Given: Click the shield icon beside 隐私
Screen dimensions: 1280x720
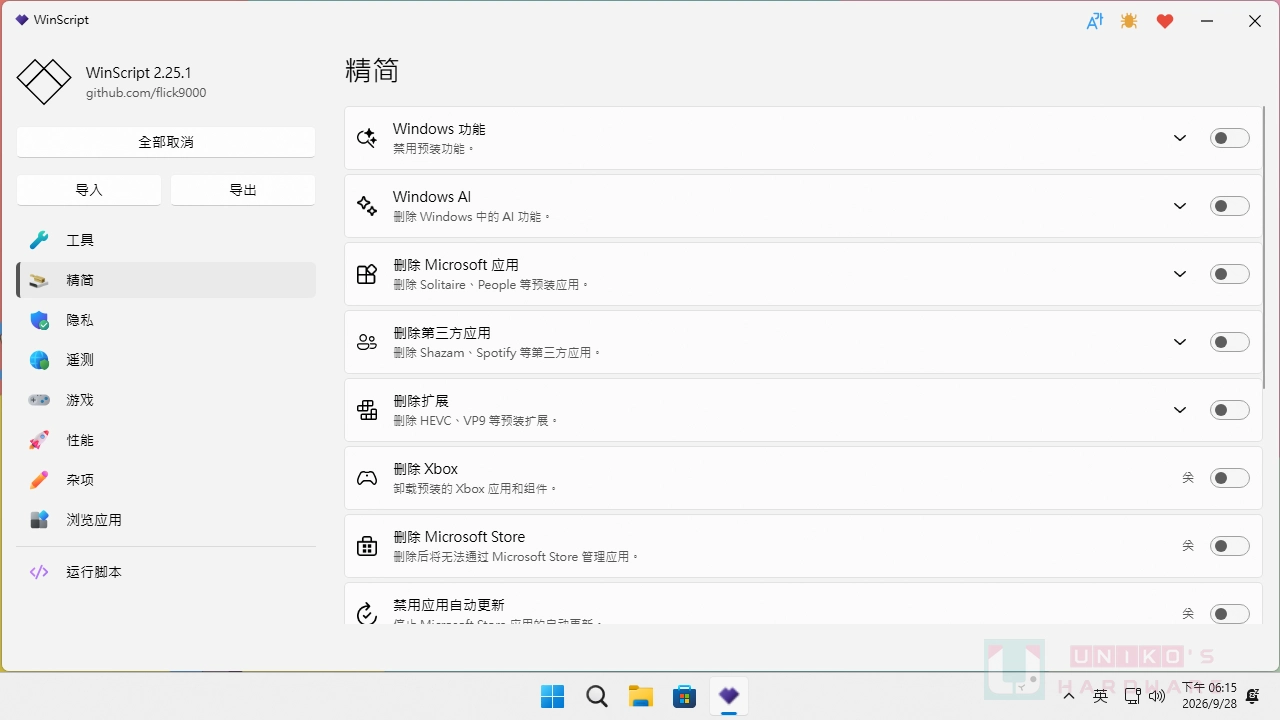Looking at the screenshot, I should (x=39, y=320).
